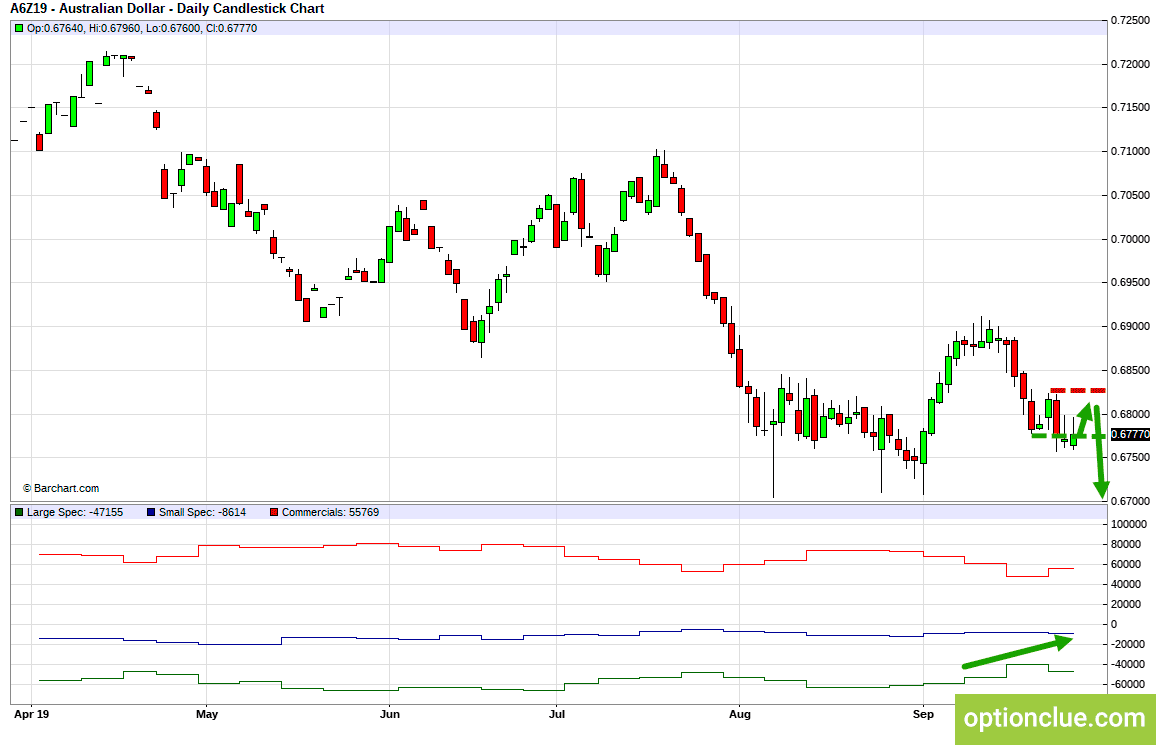Click the chart title A6Z19 Australian Dollar
This screenshot has height=745, width=1156.
pyautogui.click(x=167, y=9)
